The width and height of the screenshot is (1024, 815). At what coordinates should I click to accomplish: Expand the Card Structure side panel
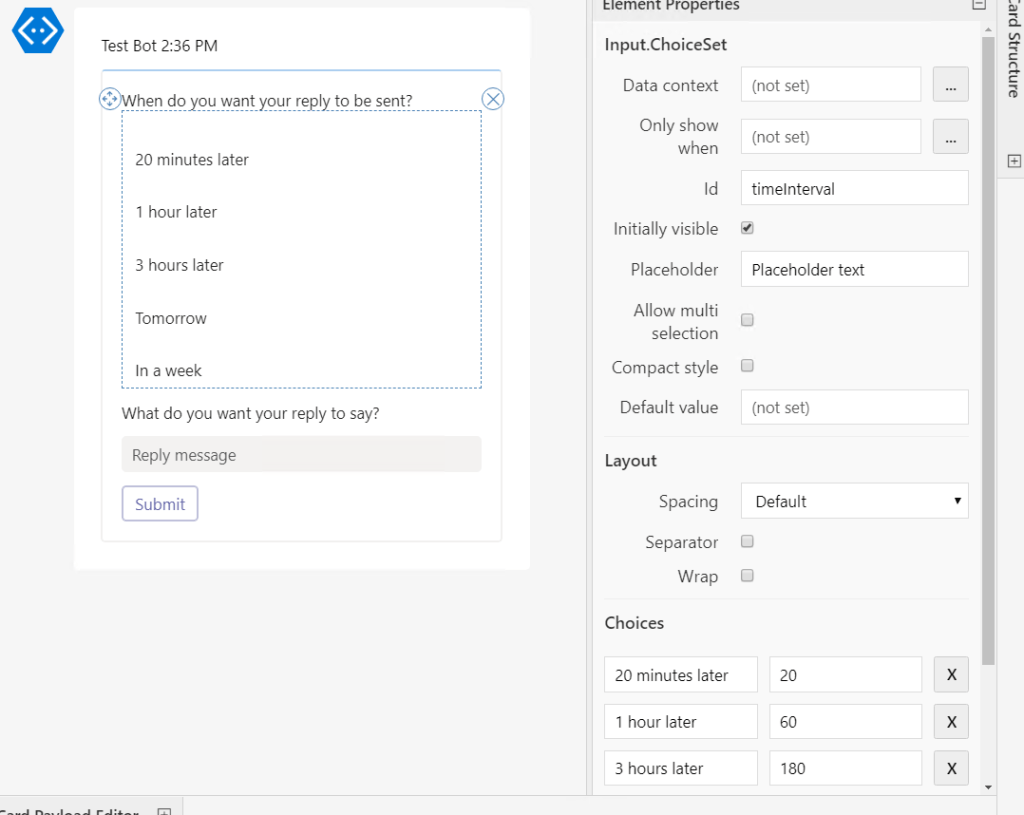[x=1013, y=161]
